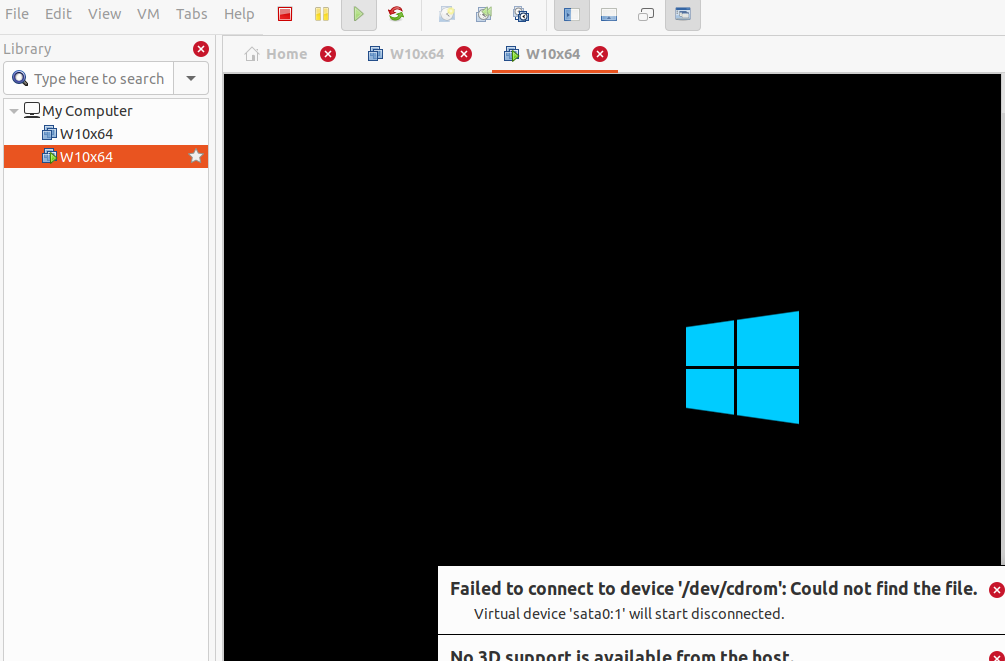Click the magnifier icon in search box
The image size is (1005, 661).
tap(20, 78)
